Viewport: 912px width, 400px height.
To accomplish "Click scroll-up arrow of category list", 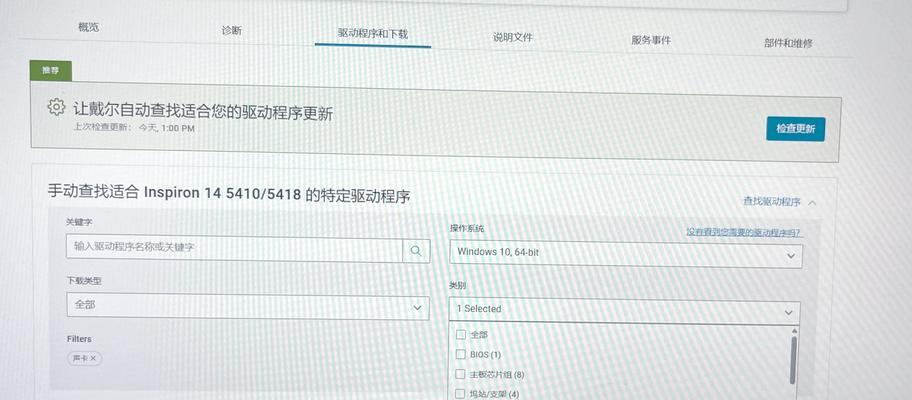I will (794, 330).
